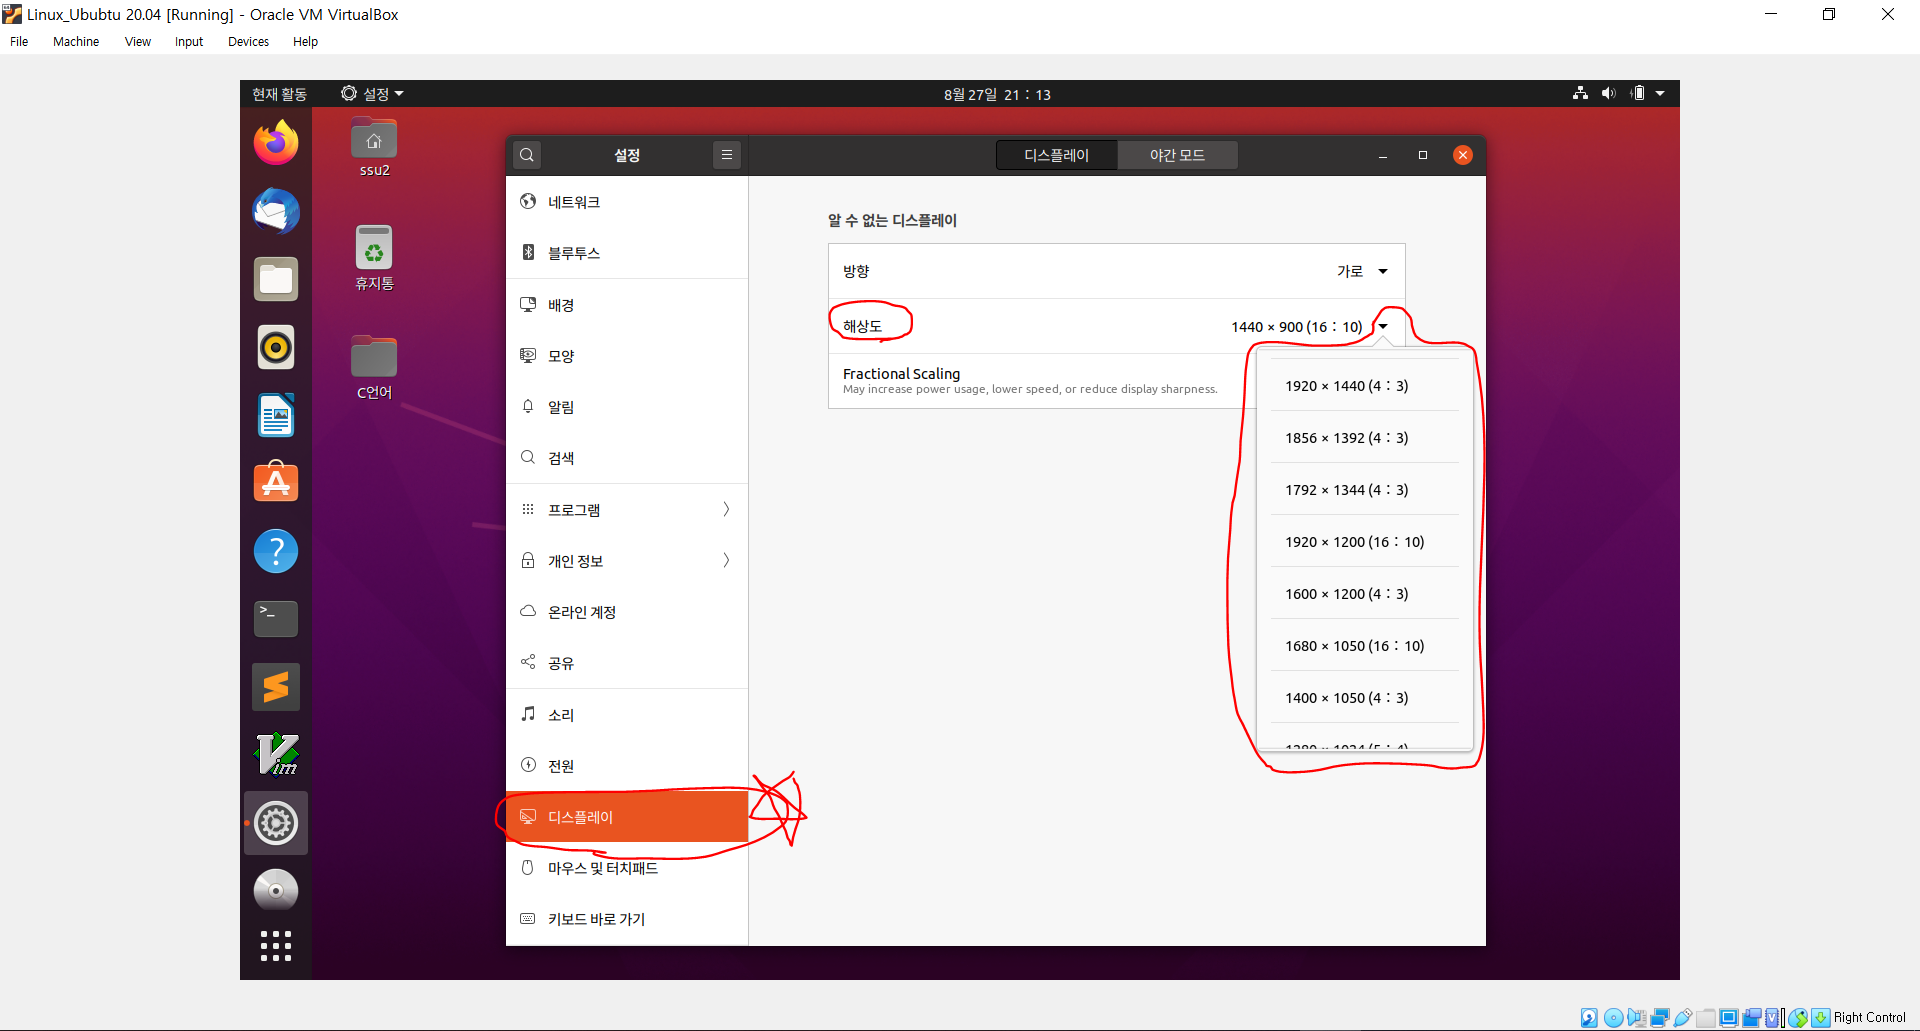The height and width of the screenshot is (1031, 1920).
Task: Click the Settings gear in the dock
Action: click(276, 823)
